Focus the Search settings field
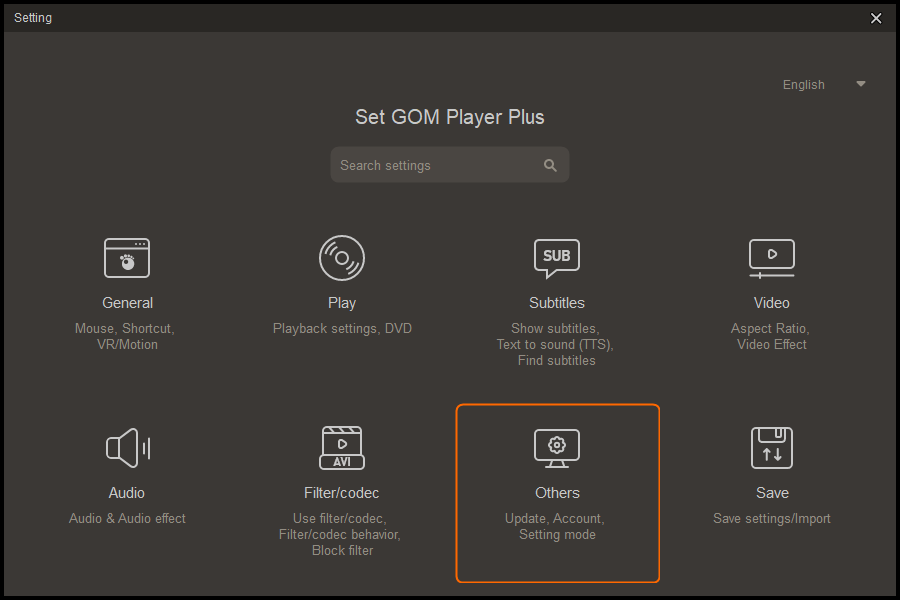This screenshot has height=600, width=900. pos(449,165)
